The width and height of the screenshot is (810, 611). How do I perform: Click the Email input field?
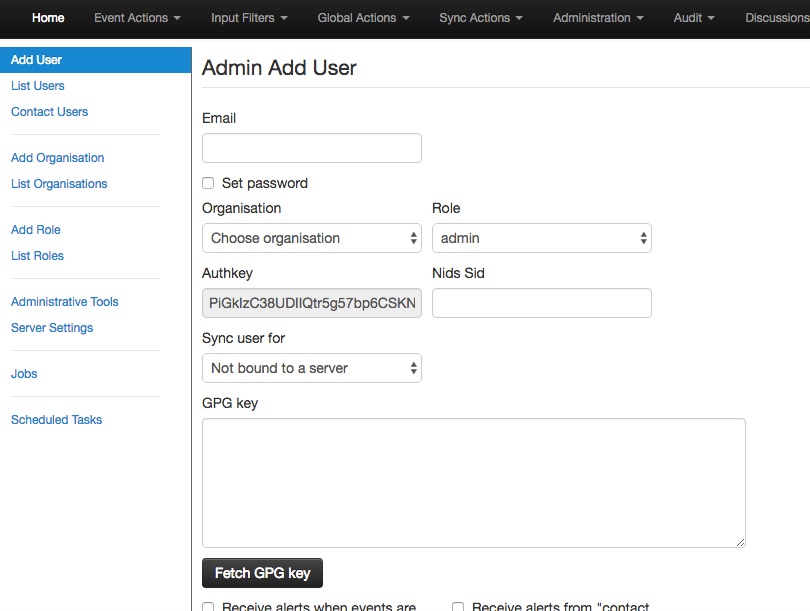[x=312, y=148]
